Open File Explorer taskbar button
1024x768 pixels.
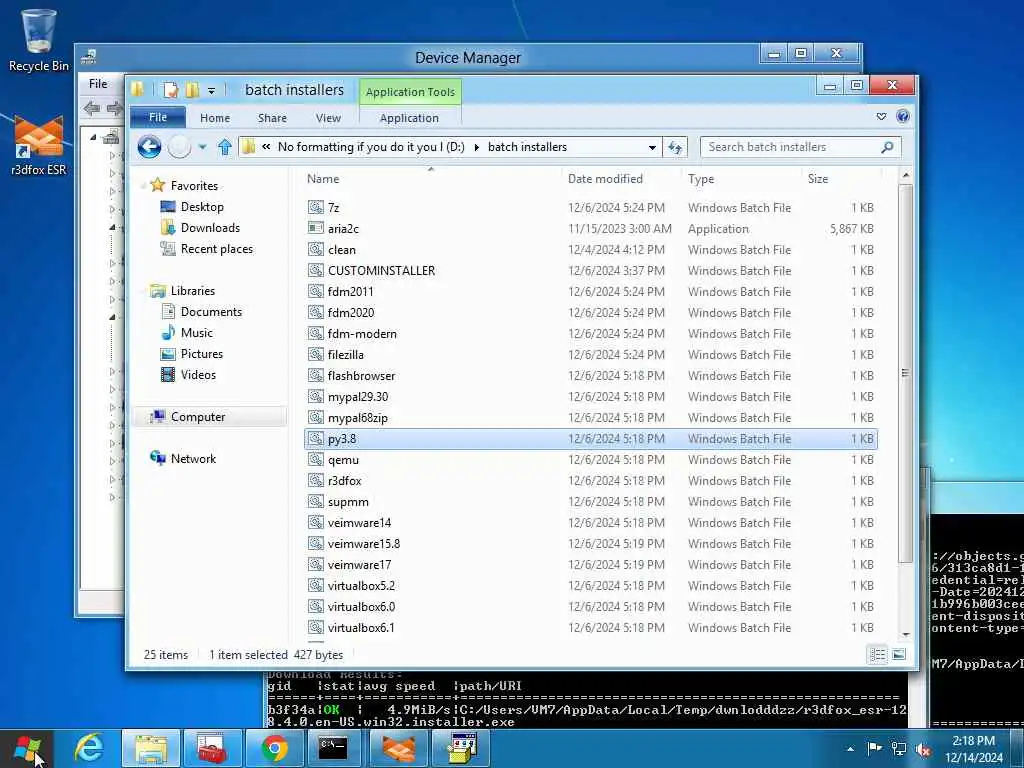point(151,748)
